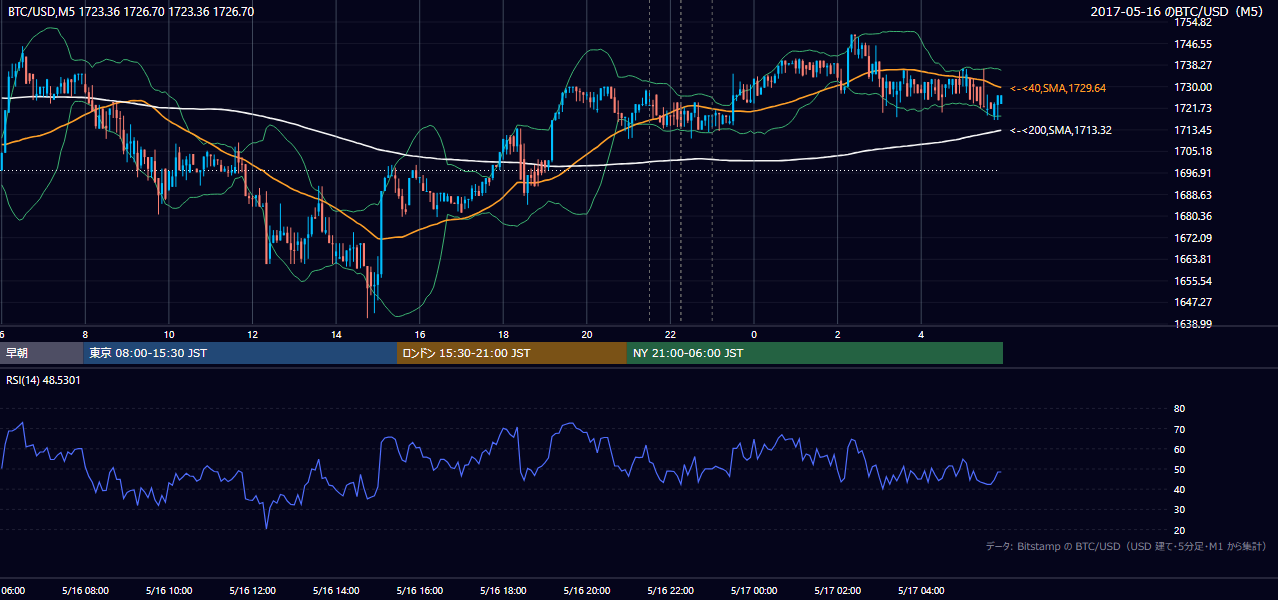The image size is (1278, 600).
Task: Click RSI axis level 50
Action: [x=1179, y=469]
